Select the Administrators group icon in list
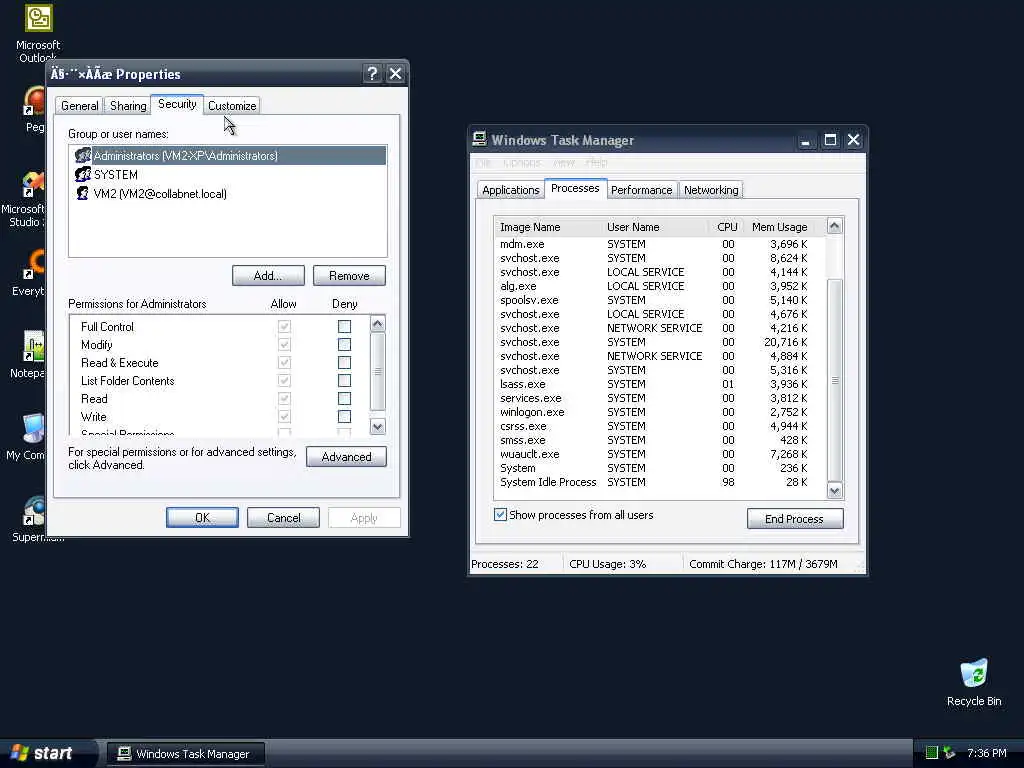 point(82,155)
